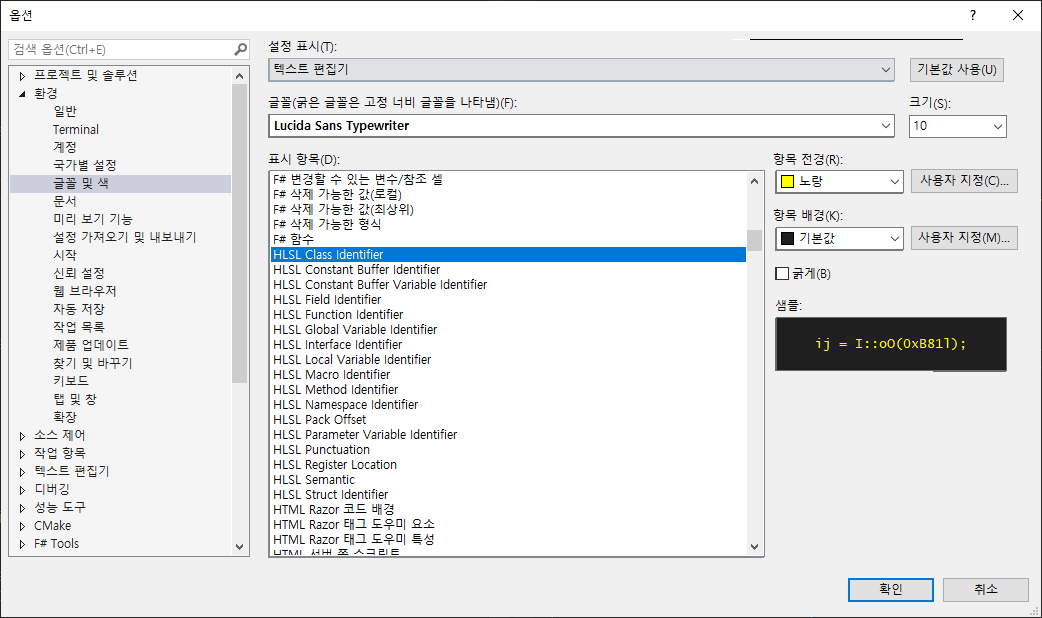
Task: Select the 시작 tree item
Action: coord(65,255)
